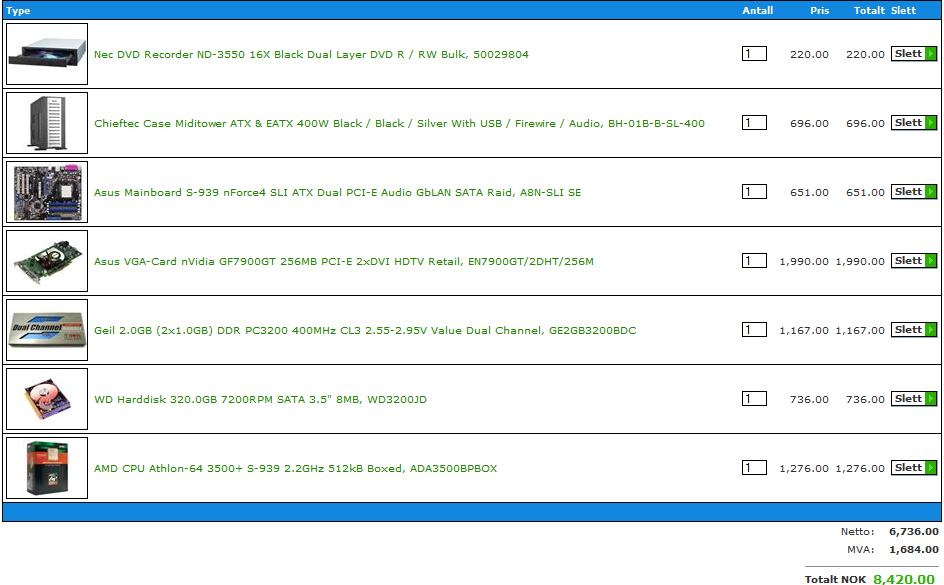Click the Antall column header
The image size is (944, 585).
pyautogui.click(x=757, y=10)
